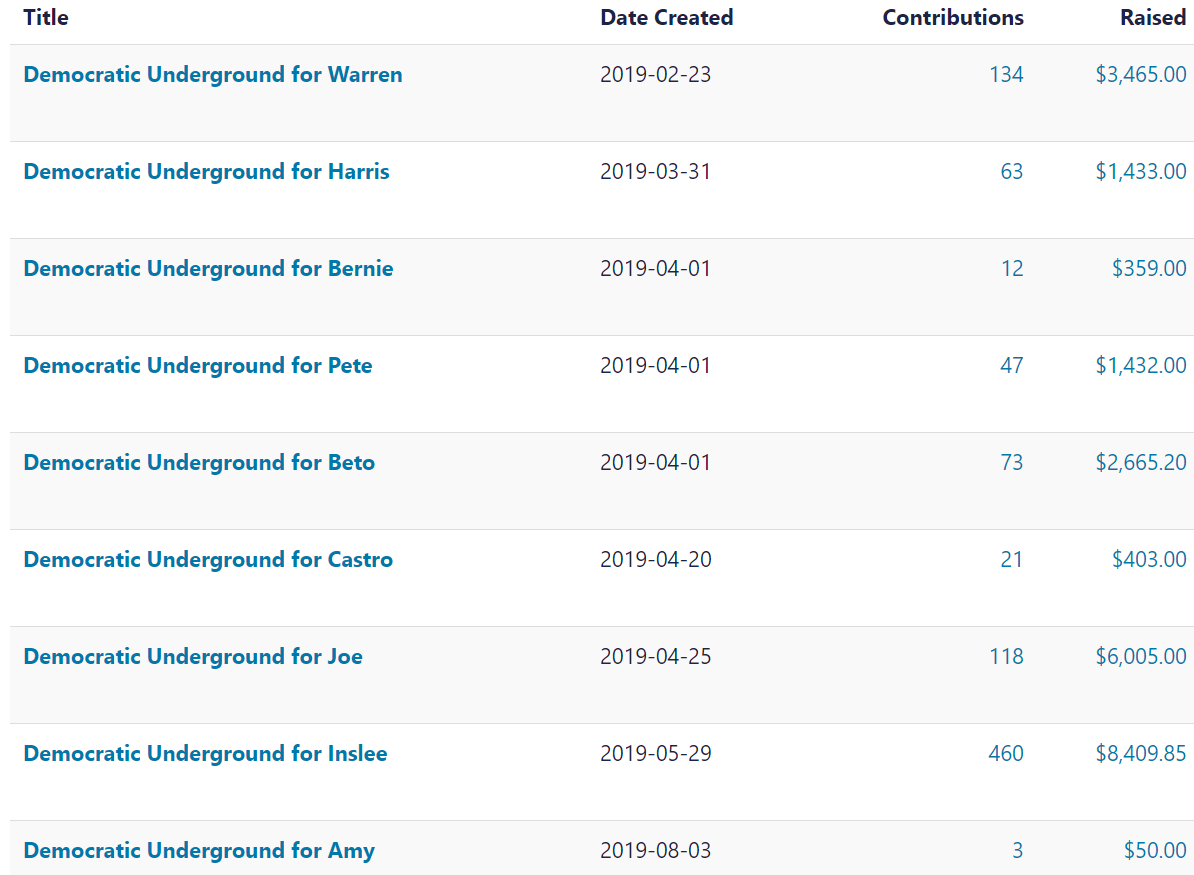Click the Raised column header

(1152, 17)
